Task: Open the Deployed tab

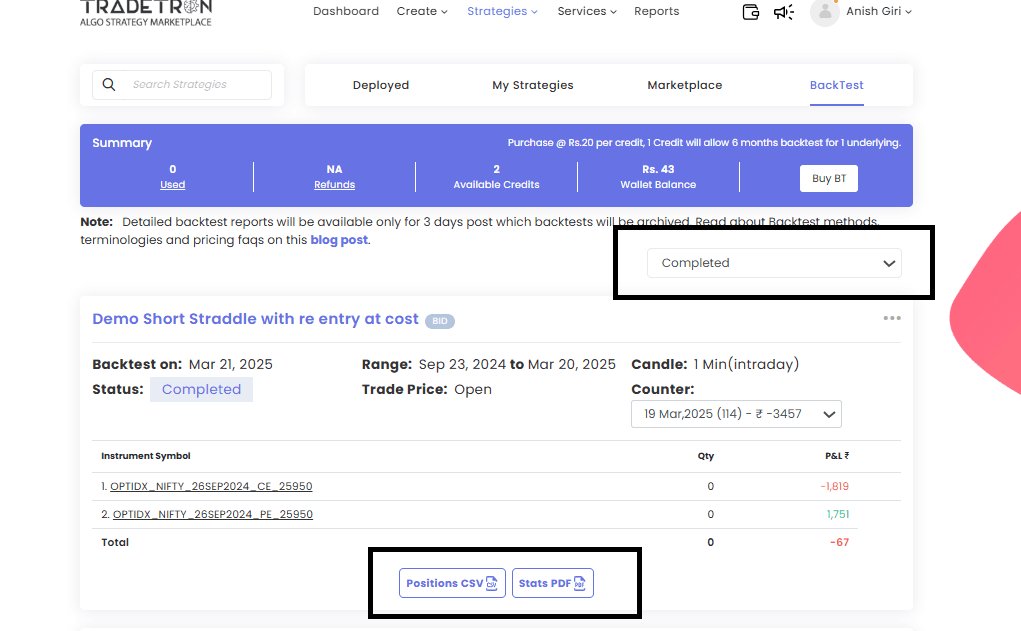Action: pos(381,85)
